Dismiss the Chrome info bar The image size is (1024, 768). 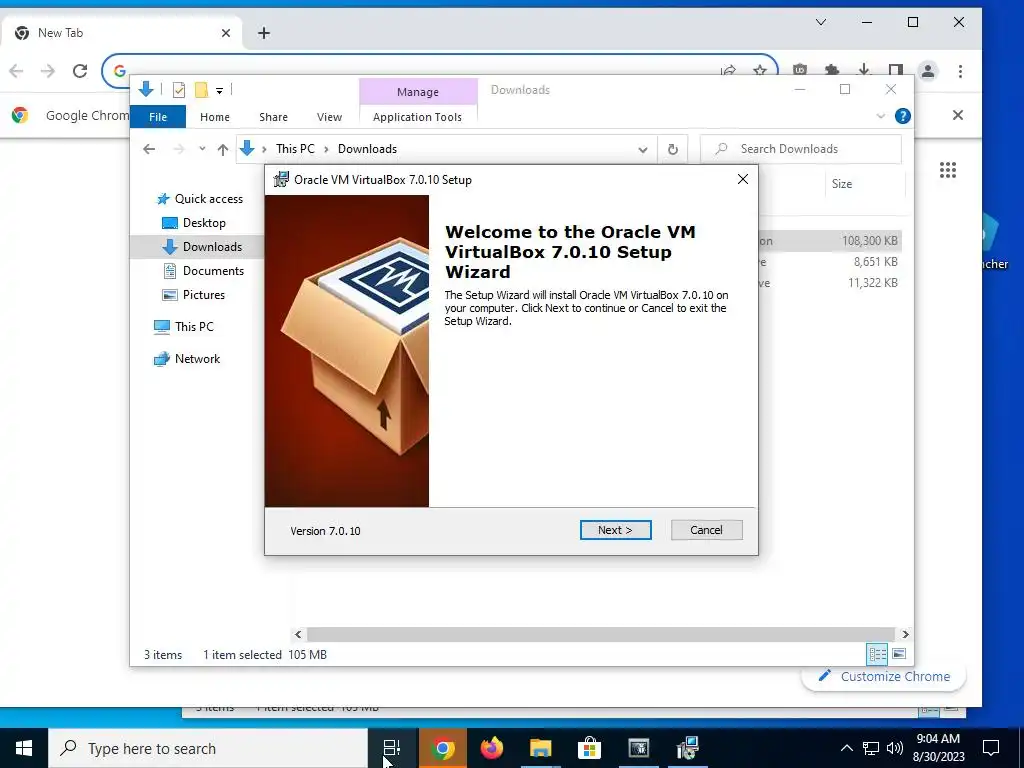[x=957, y=115]
